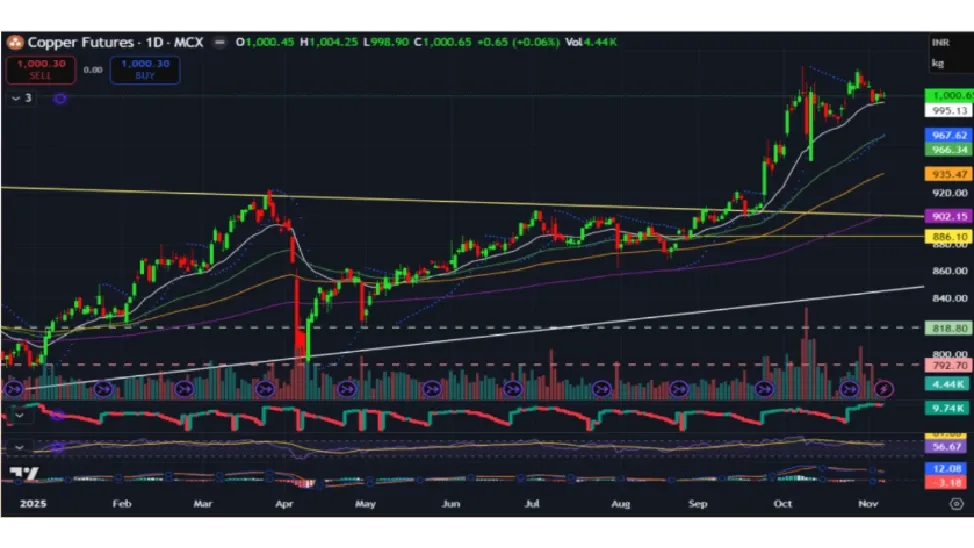The width and height of the screenshot is (974, 548).
Task: Click the Oct label on time axis
Action: 782,504
